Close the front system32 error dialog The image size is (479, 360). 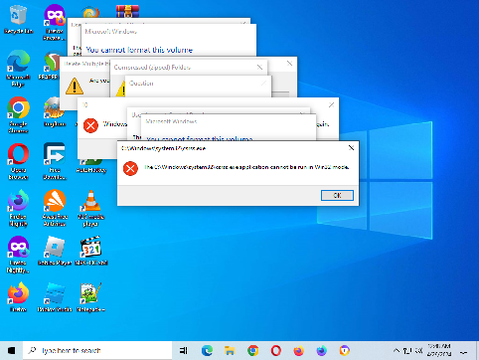coord(351,148)
